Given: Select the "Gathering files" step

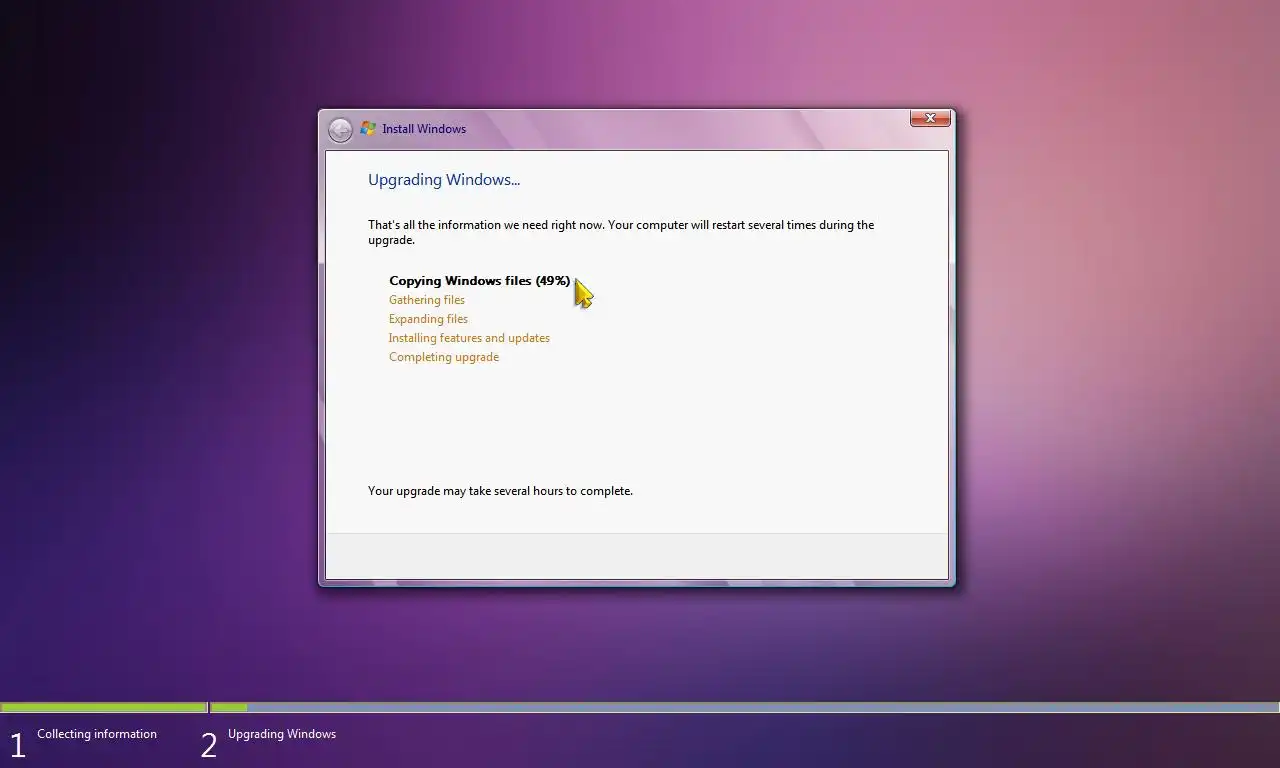Looking at the screenshot, I should pyautogui.click(x=427, y=300).
